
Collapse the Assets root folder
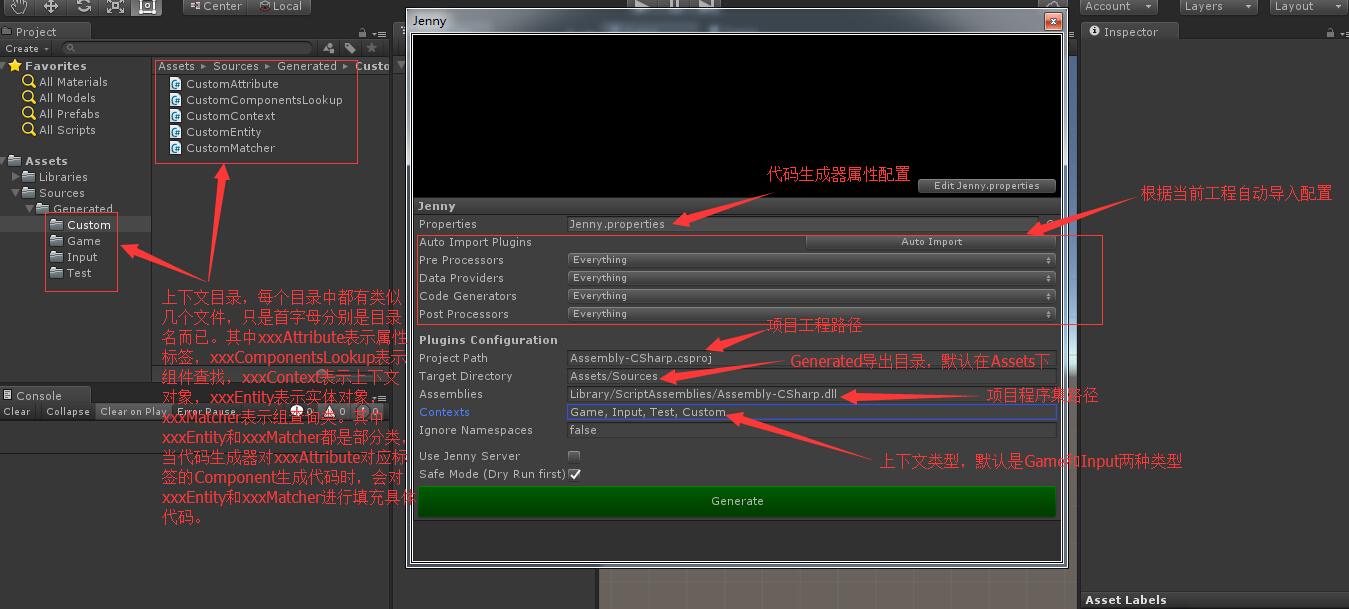tap(5, 161)
